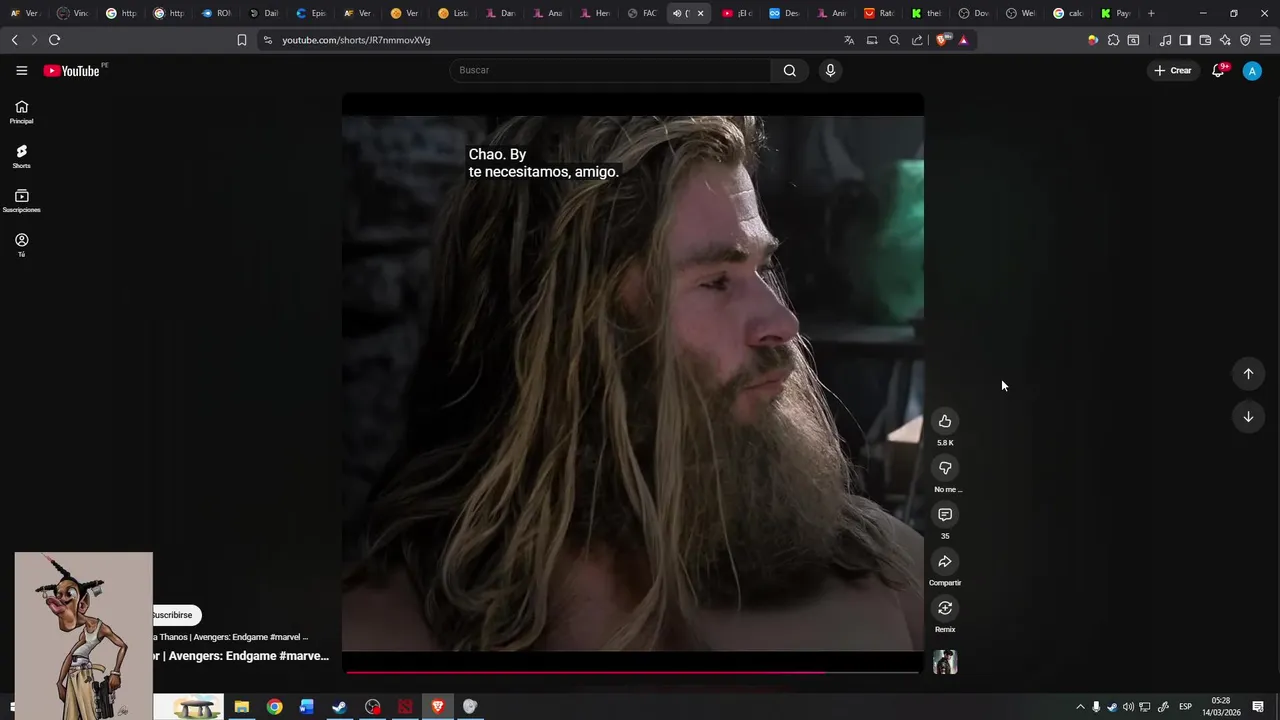1280x720 pixels.
Task: Click the Brave Rewards triangle icon
Action: 963,40
